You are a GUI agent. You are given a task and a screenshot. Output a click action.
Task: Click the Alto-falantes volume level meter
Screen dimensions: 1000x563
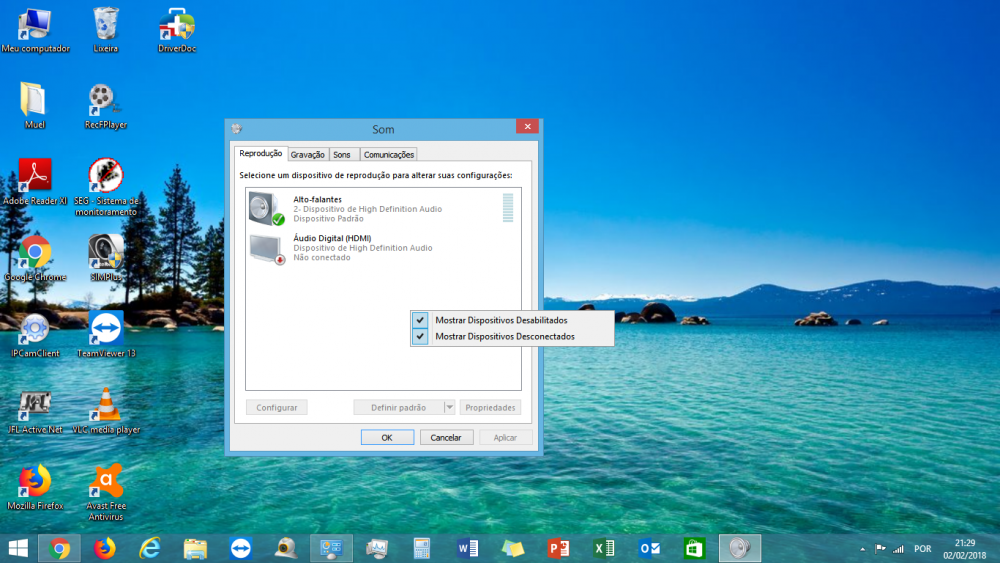(507, 208)
